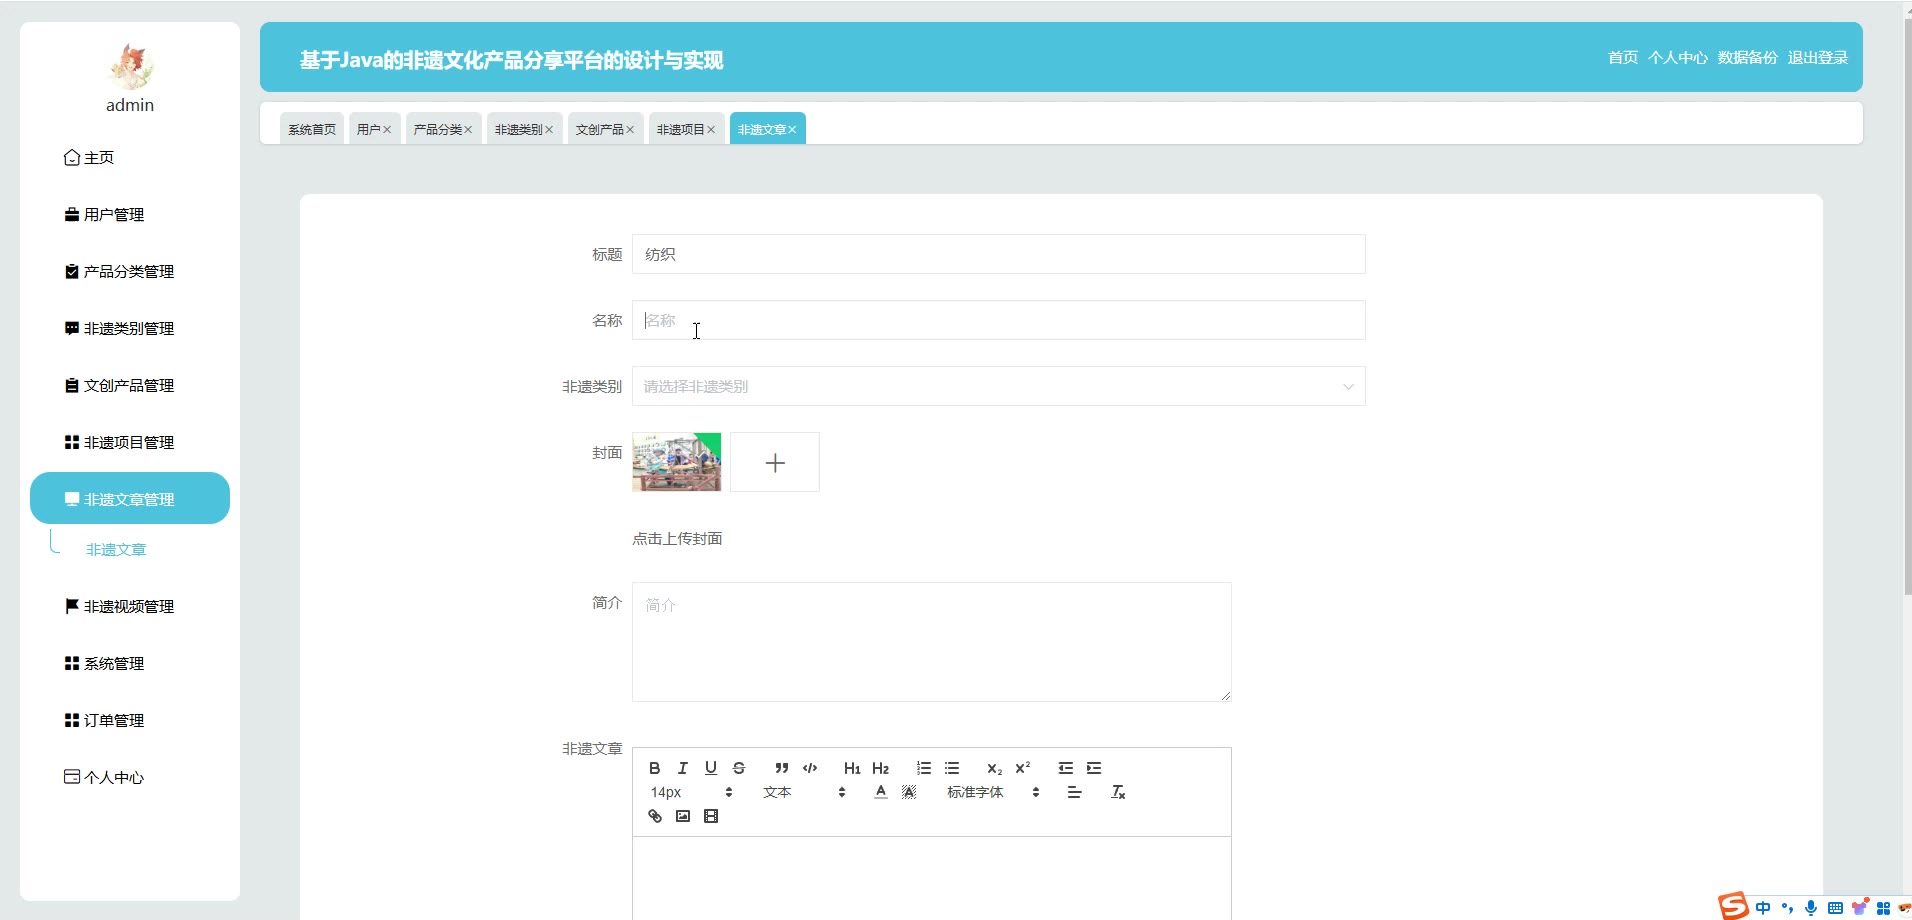Image resolution: width=1912 pixels, height=920 pixels.
Task: Create a numbered list
Action: (924, 768)
